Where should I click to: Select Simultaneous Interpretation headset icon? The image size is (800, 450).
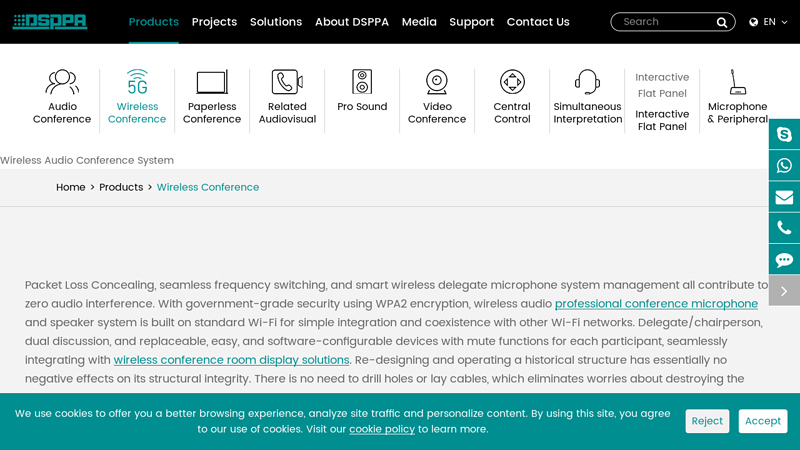[x=587, y=82]
